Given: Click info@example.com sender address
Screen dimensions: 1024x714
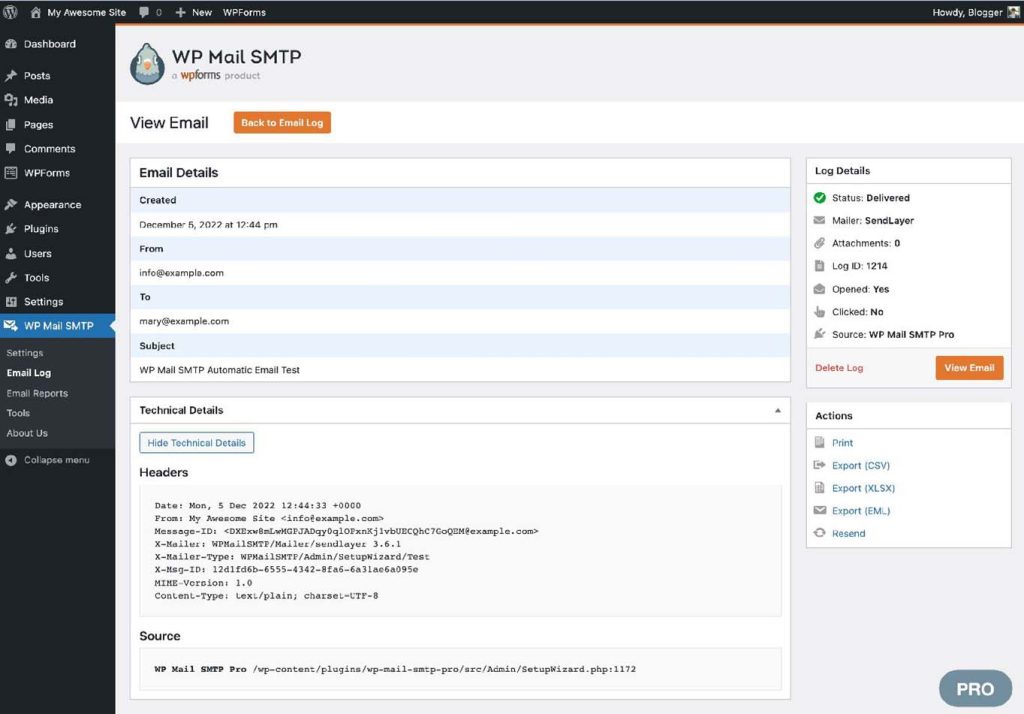Looking at the screenshot, I should 182,272.
